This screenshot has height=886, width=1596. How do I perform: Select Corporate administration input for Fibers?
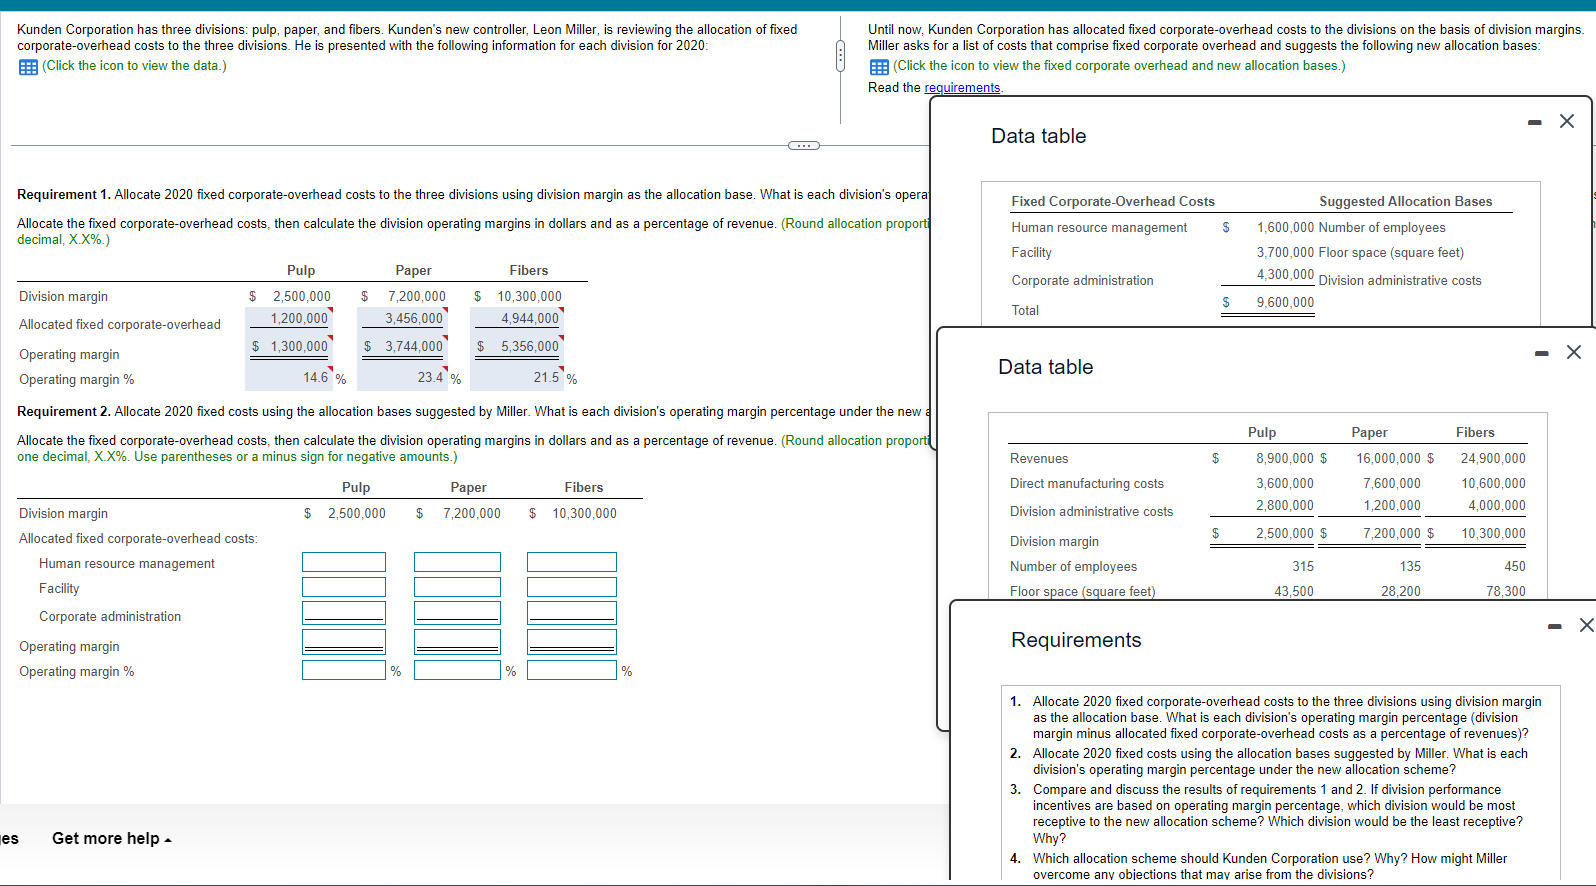pos(572,613)
